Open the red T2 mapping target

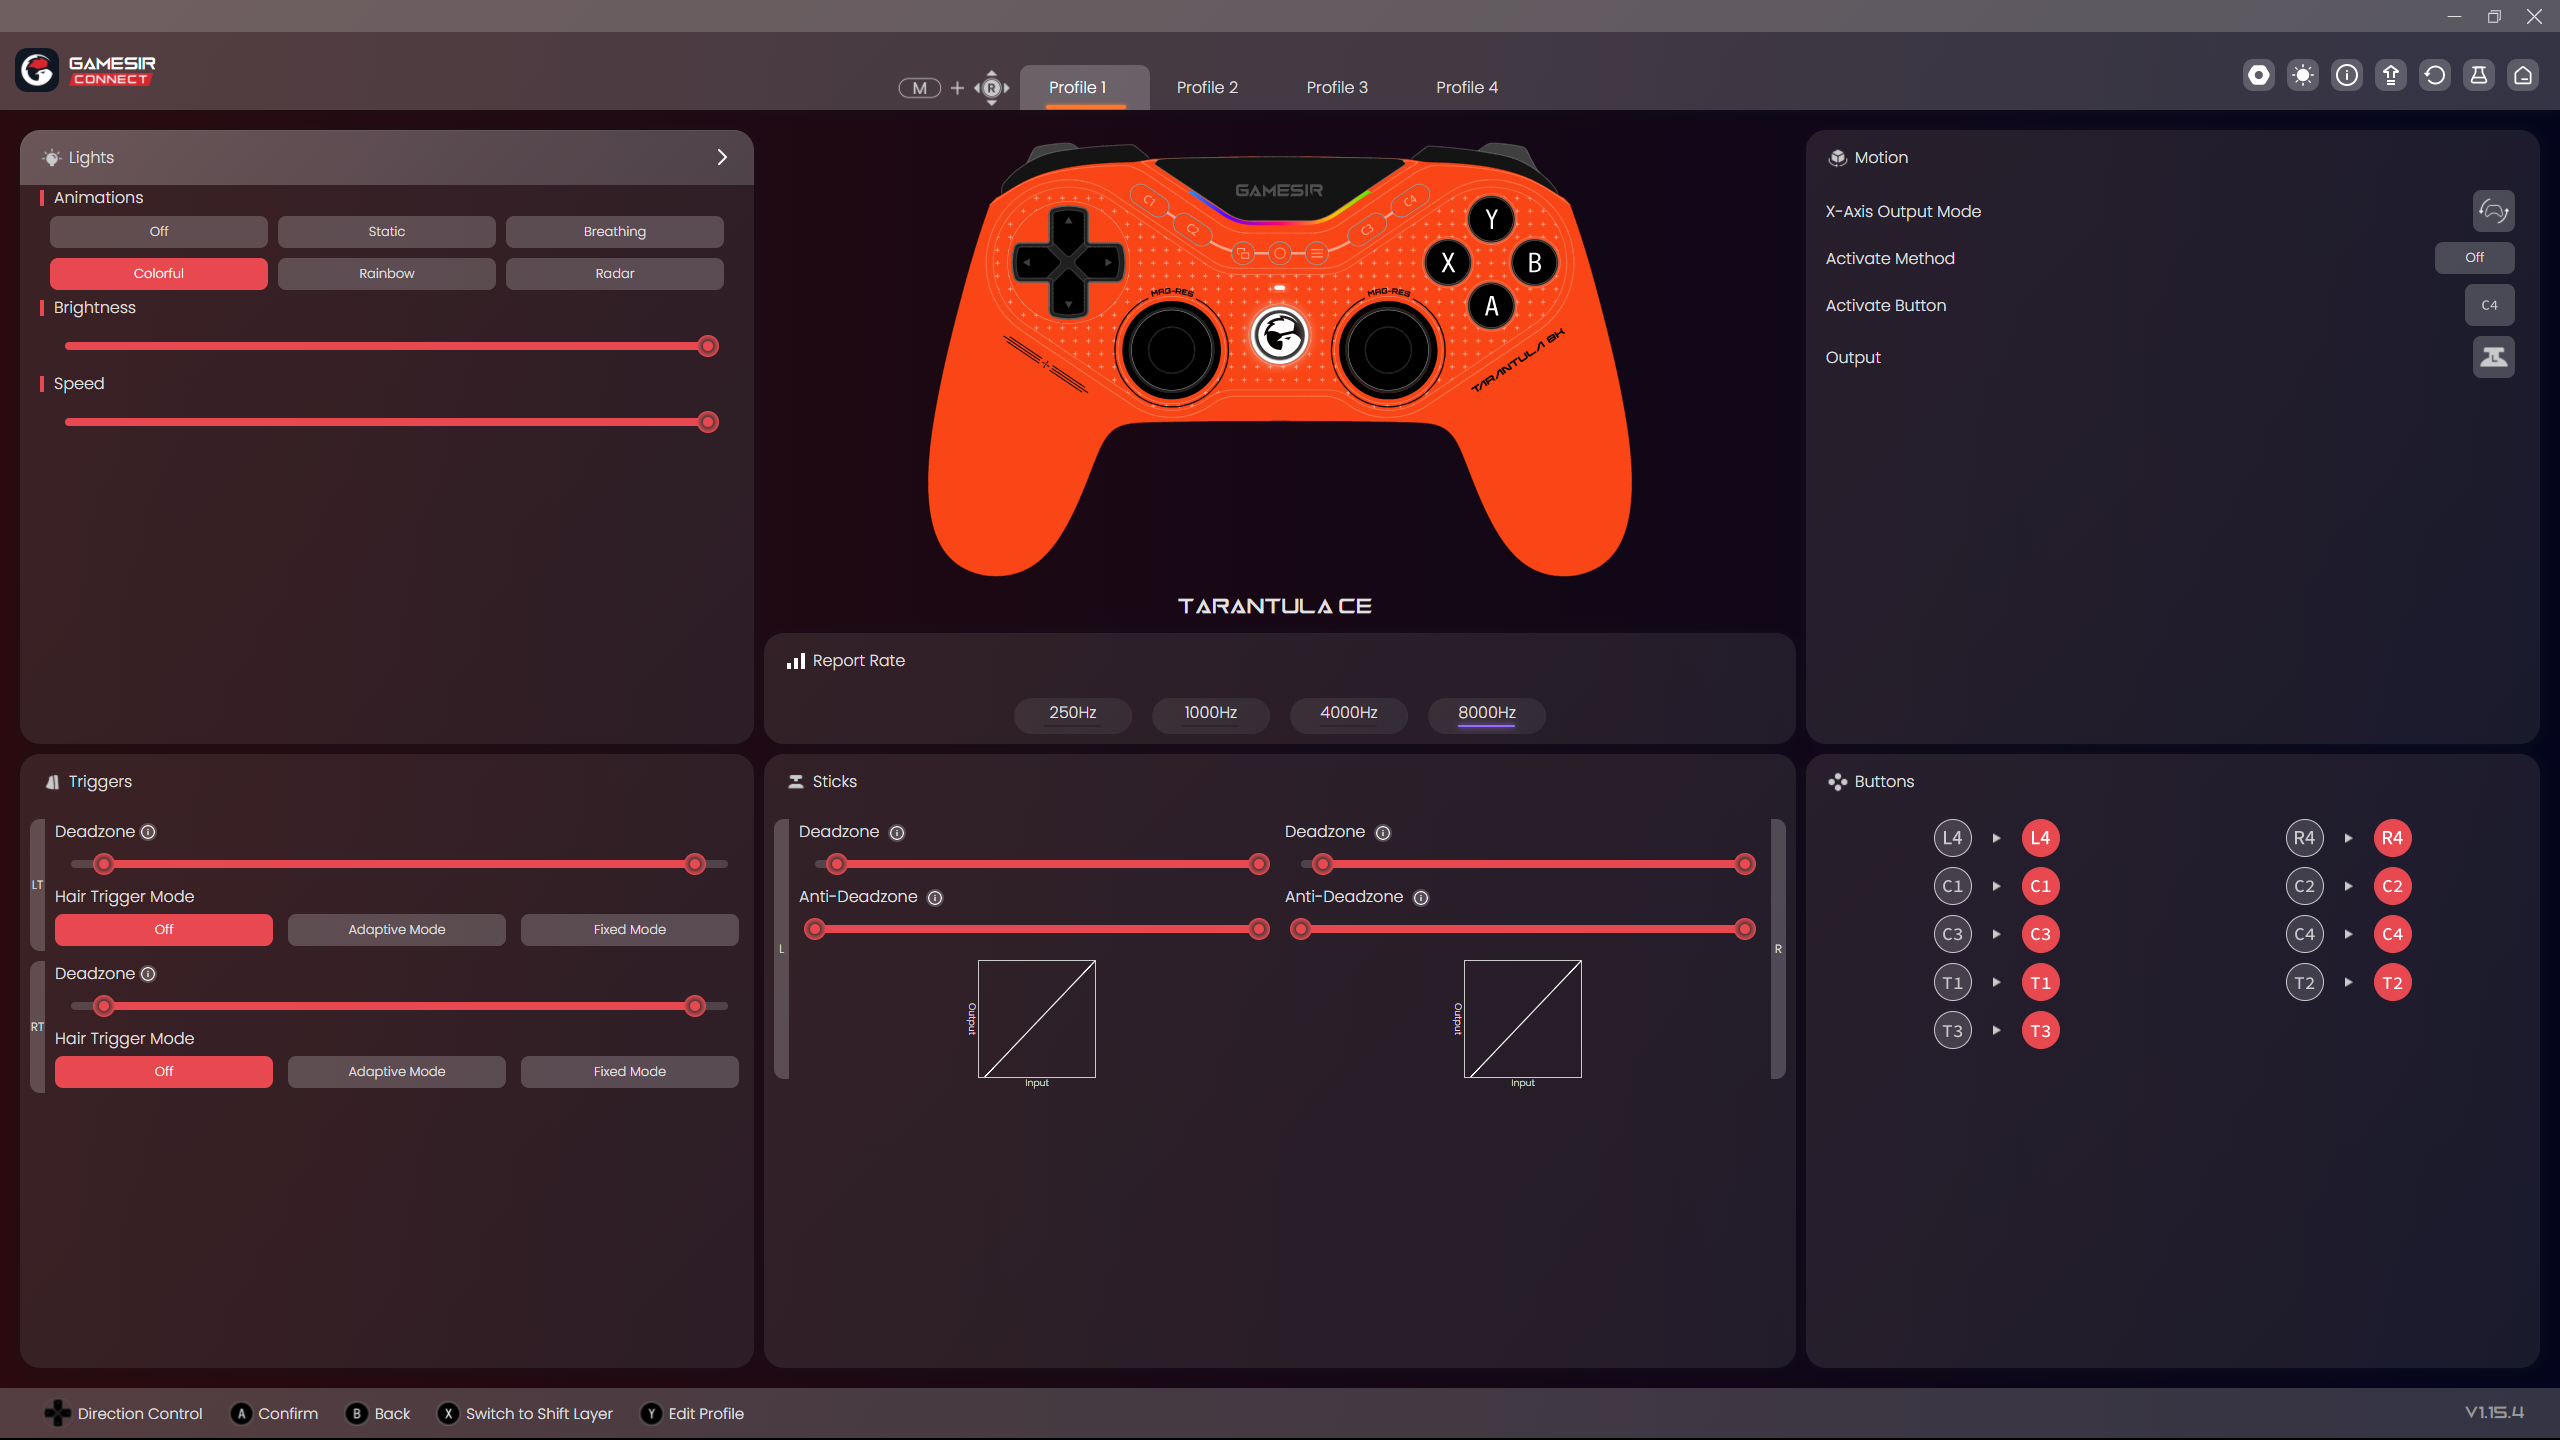coord(2393,983)
